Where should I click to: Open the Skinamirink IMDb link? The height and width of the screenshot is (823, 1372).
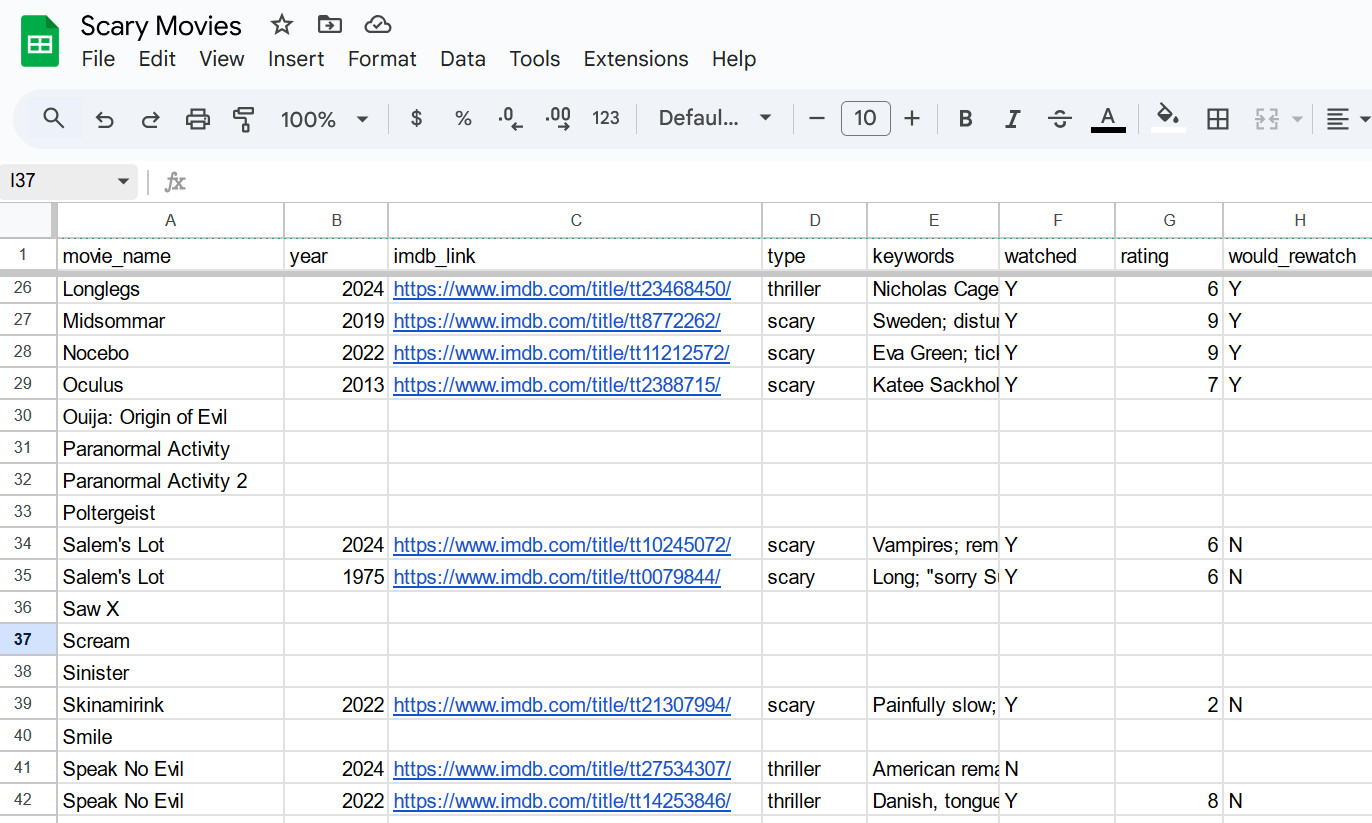(x=562, y=705)
